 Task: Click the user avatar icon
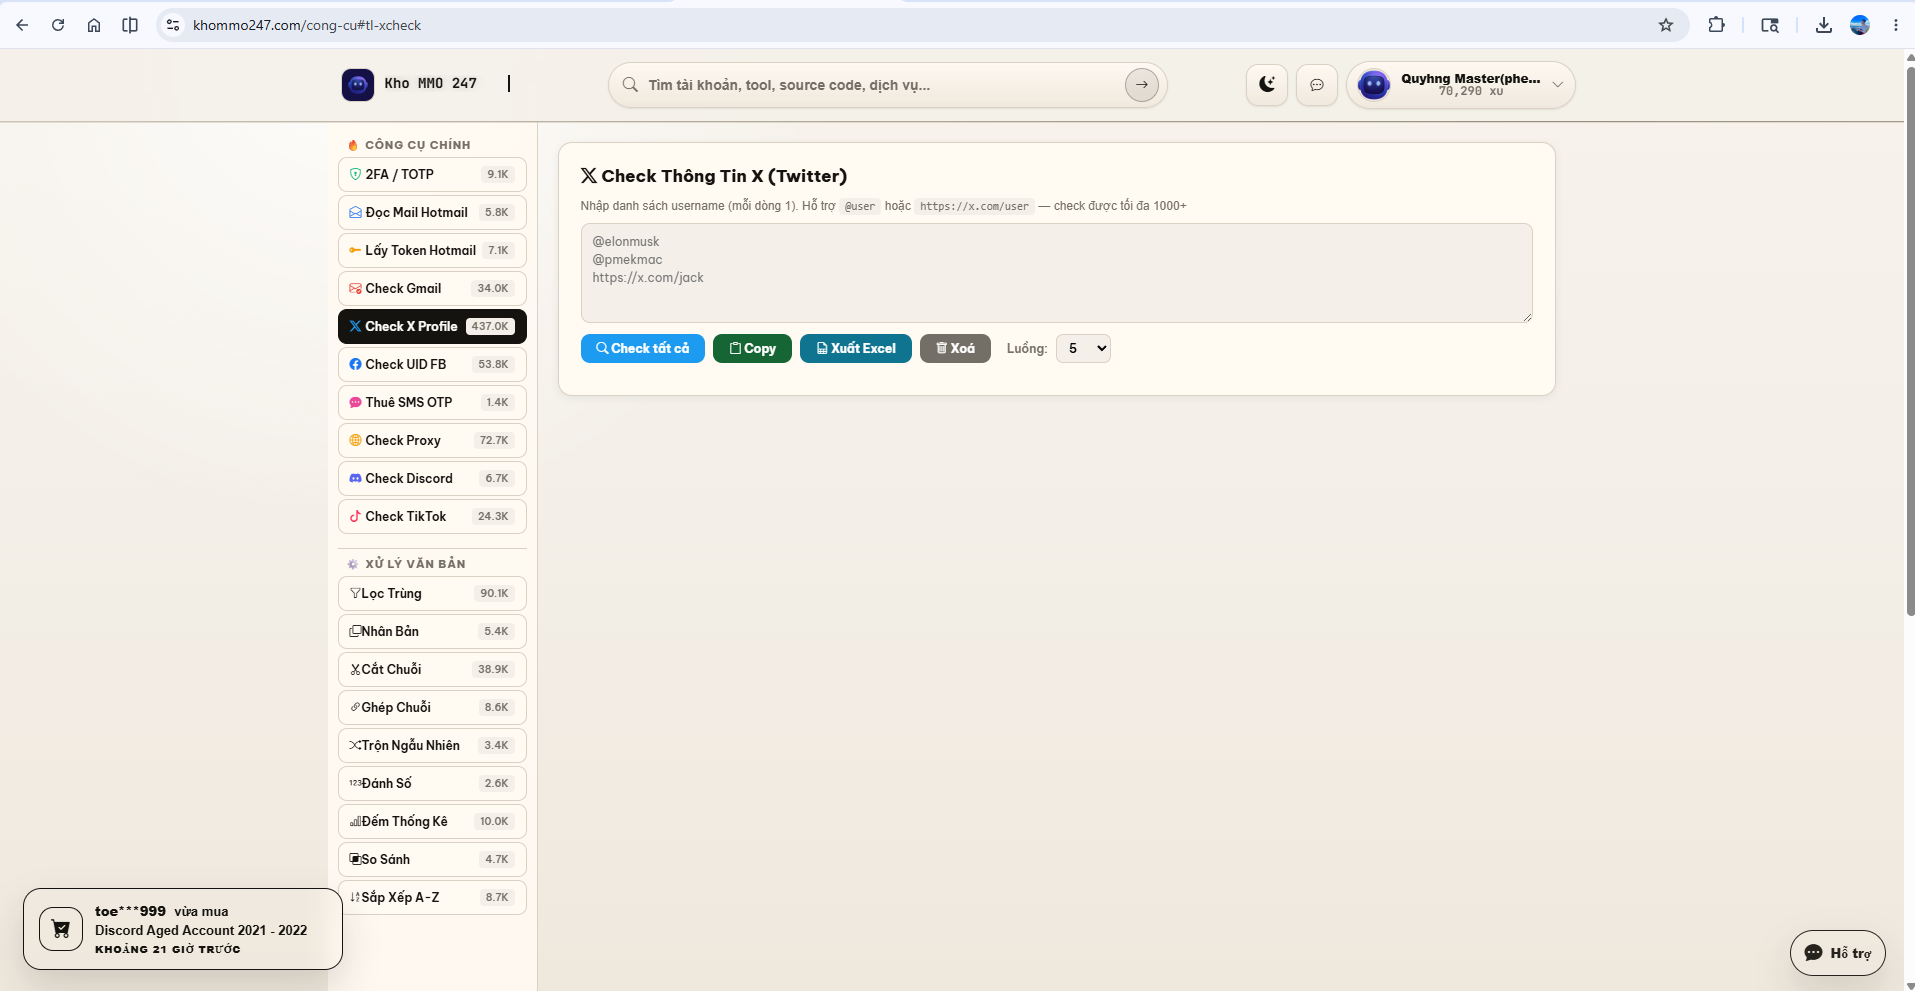(x=1374, y=85)
